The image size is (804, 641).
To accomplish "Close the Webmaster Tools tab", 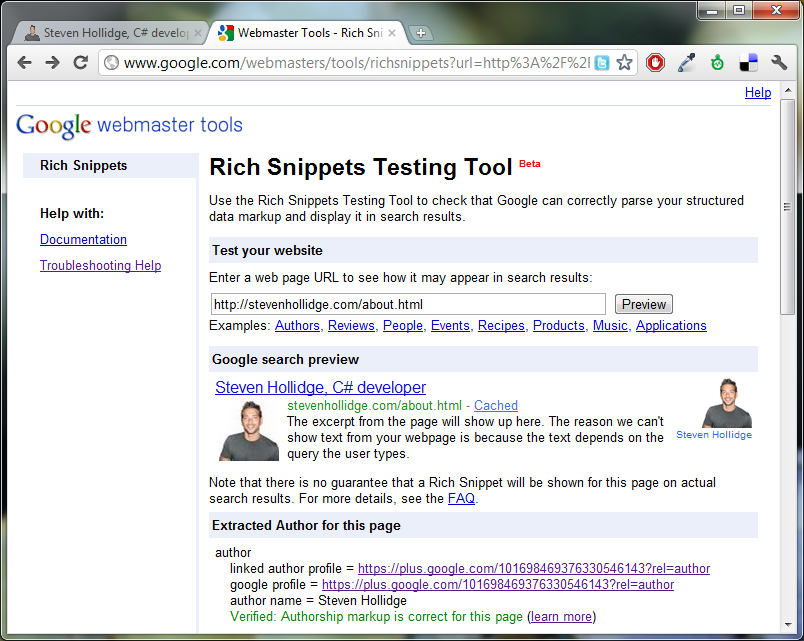I will 392,33.
